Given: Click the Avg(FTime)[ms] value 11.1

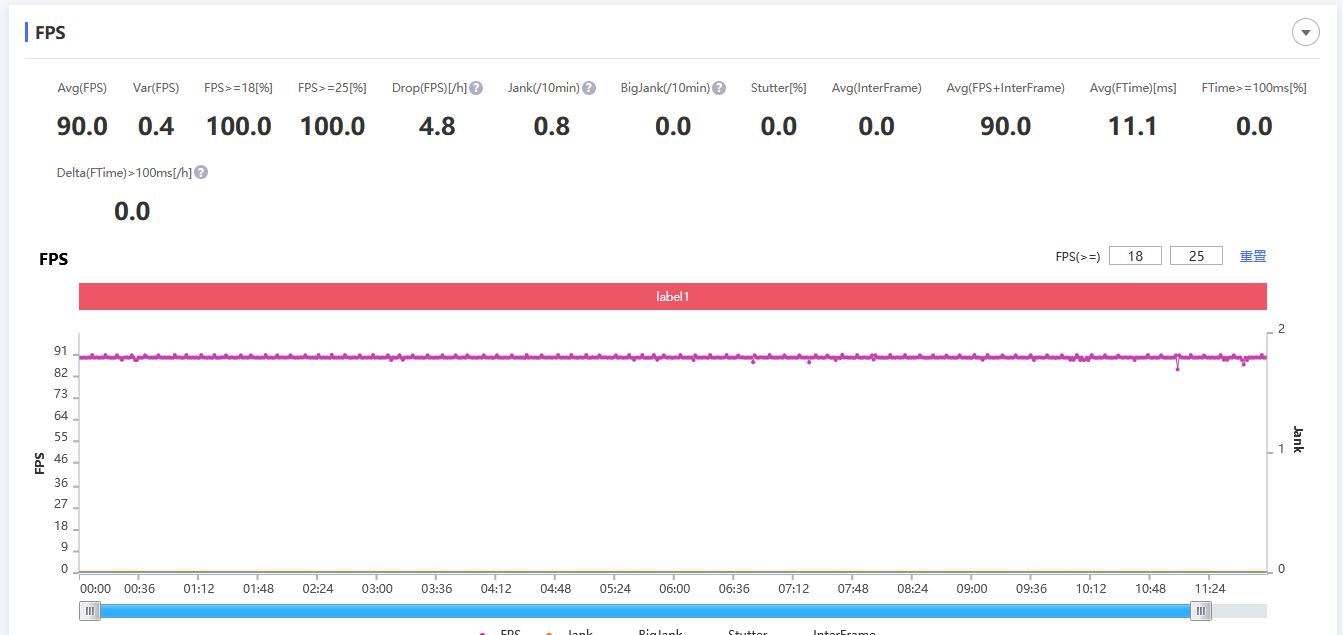Looking at the screenshot, I should tap(1132, 126).
